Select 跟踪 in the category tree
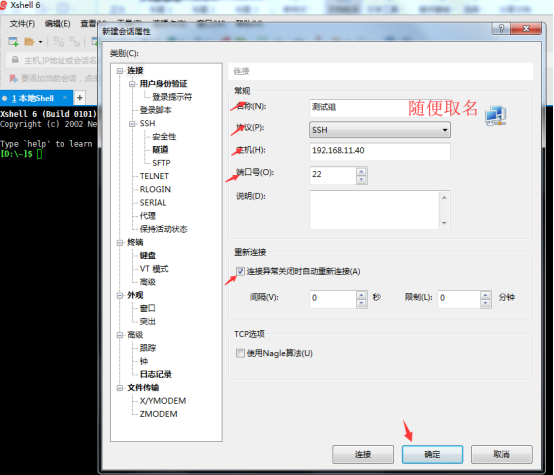 (147, 348)
